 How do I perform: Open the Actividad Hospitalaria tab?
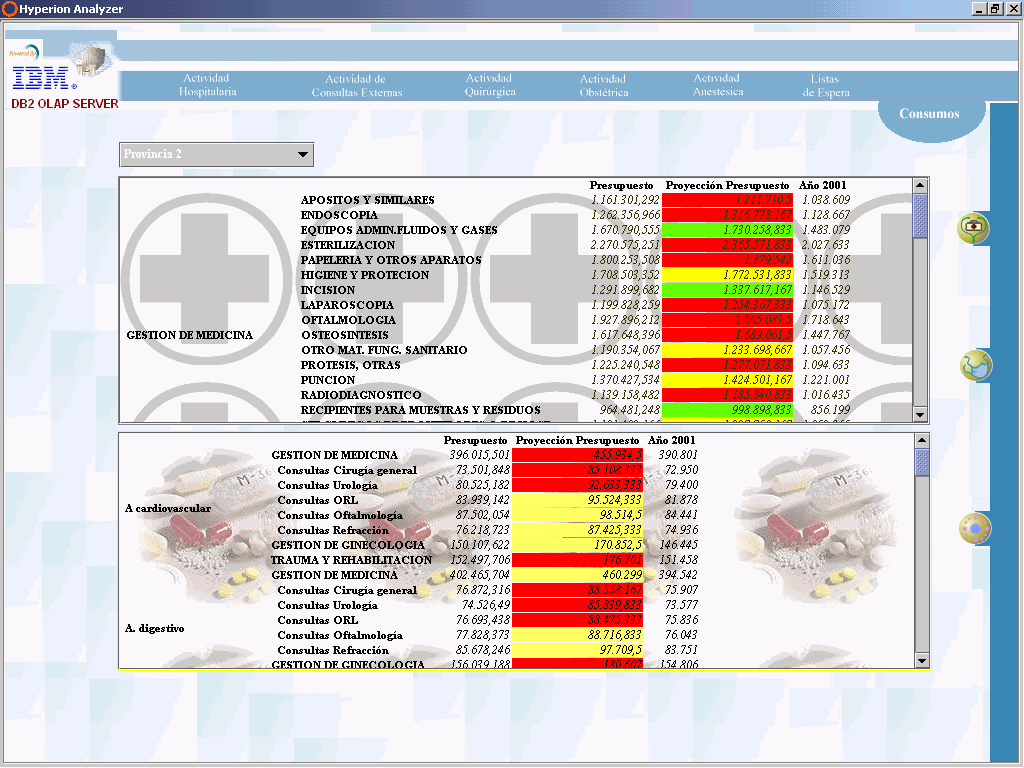(x=207, y=85)
